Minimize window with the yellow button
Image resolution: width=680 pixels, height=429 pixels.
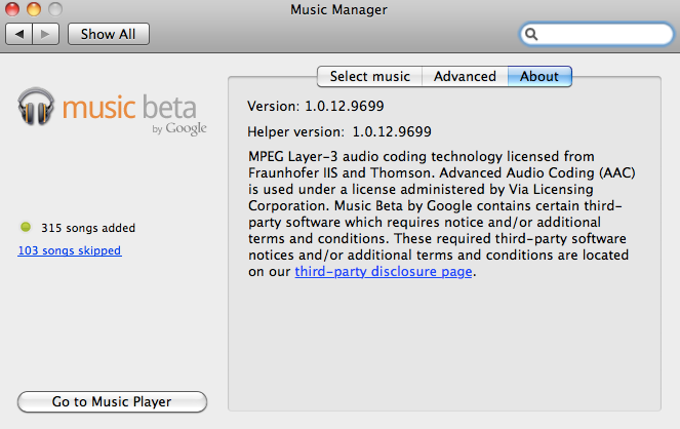tap(34, 9)
